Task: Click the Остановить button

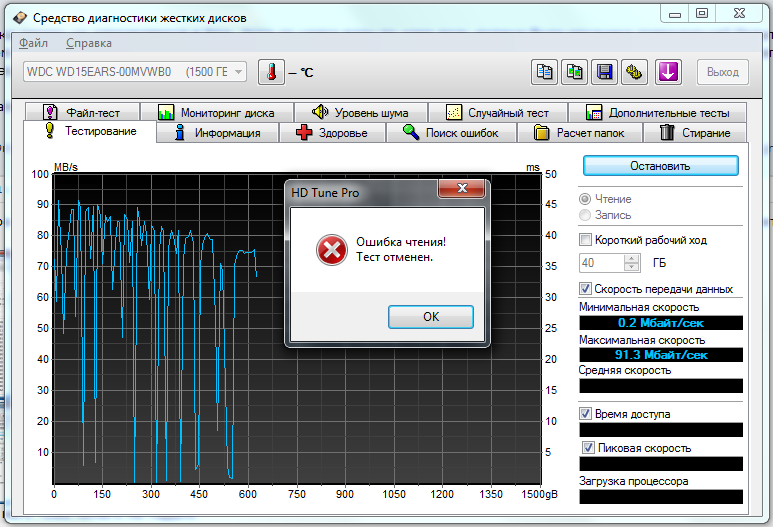Action: click(661, 166)
